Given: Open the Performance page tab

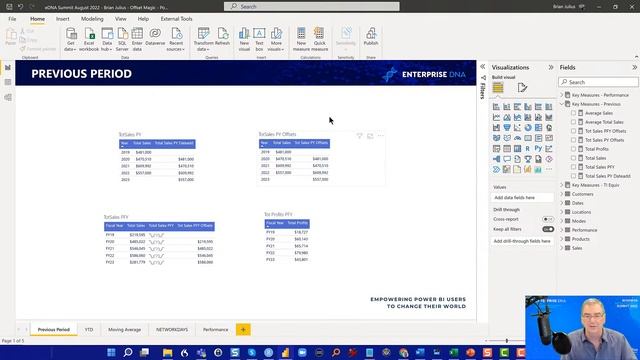Looking at the screenshot, I should tap(216, 329).
